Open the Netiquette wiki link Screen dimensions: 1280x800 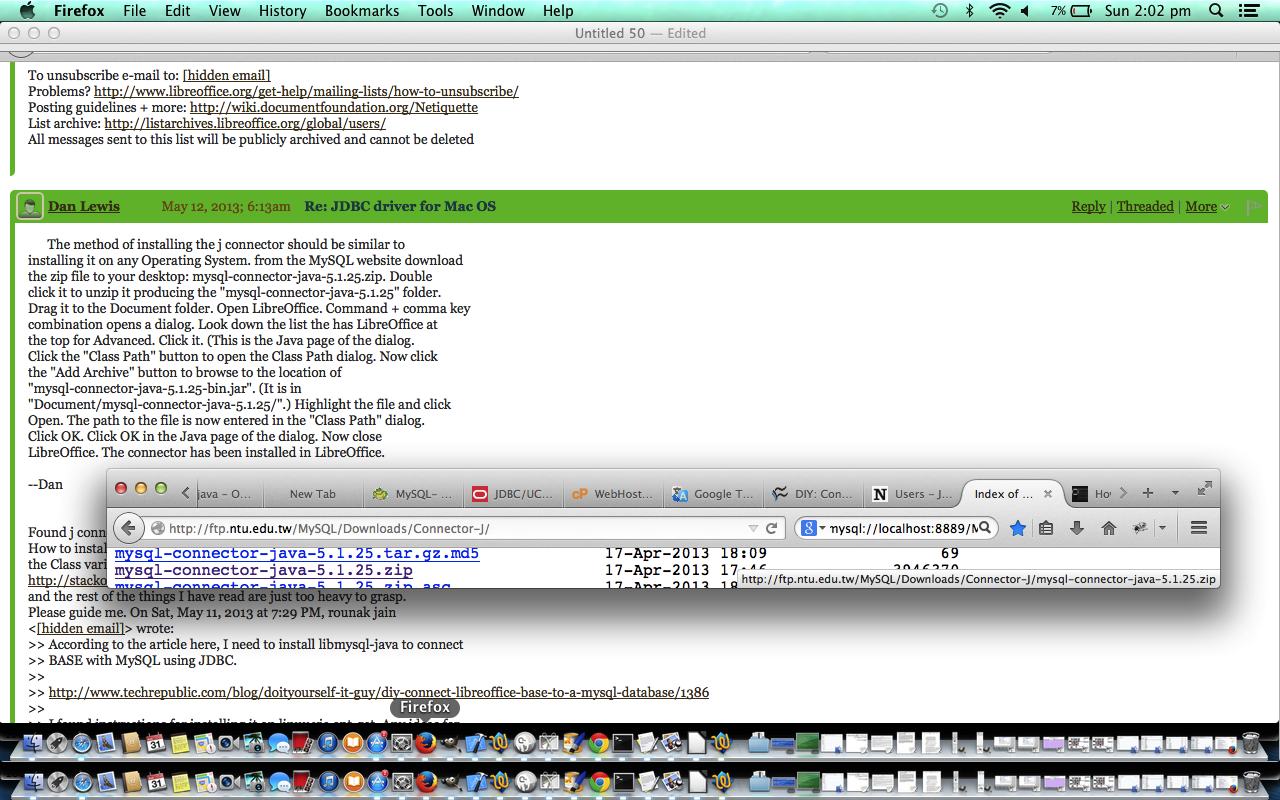pyautogui.click(x=334, y=107)
